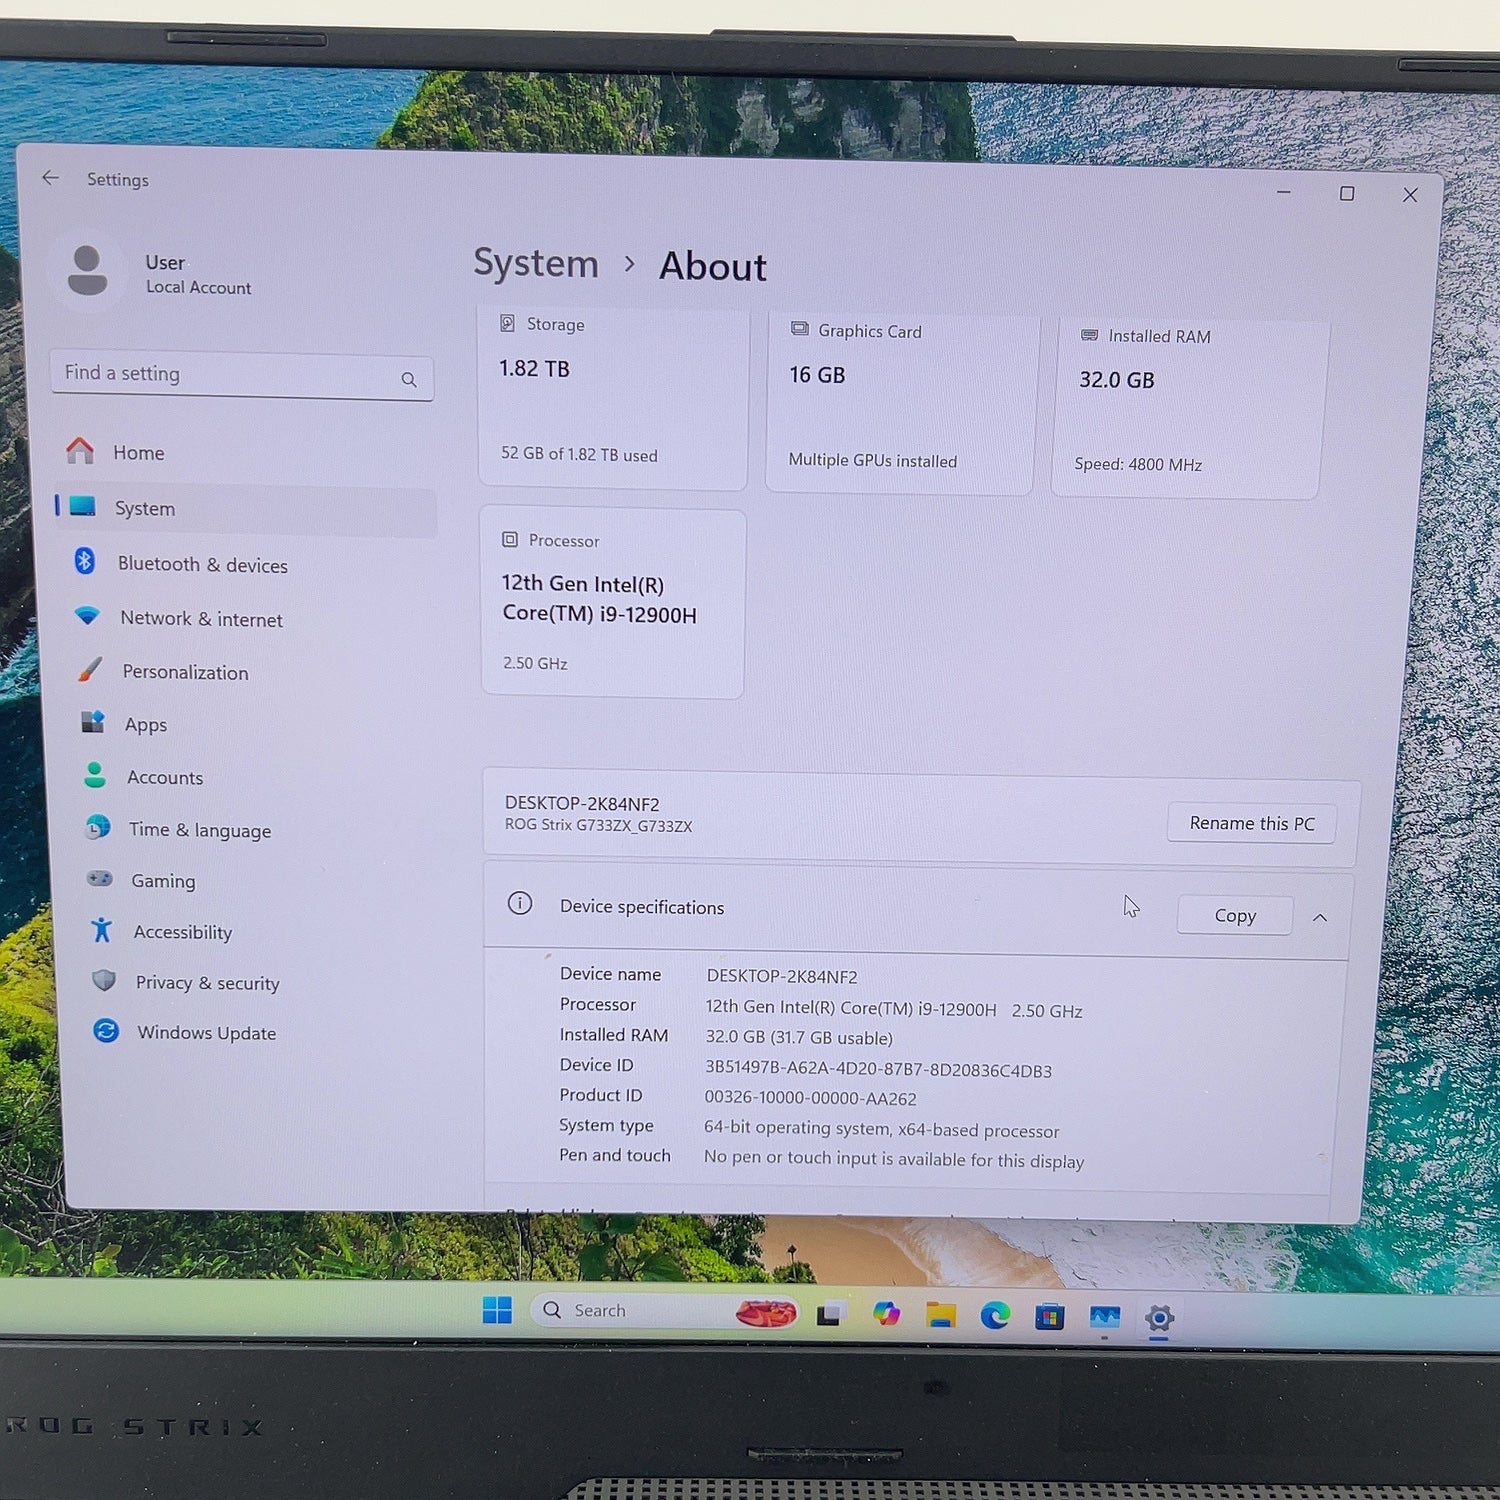Open Task Manager from the taskbar

(x=1104, y=1317)
